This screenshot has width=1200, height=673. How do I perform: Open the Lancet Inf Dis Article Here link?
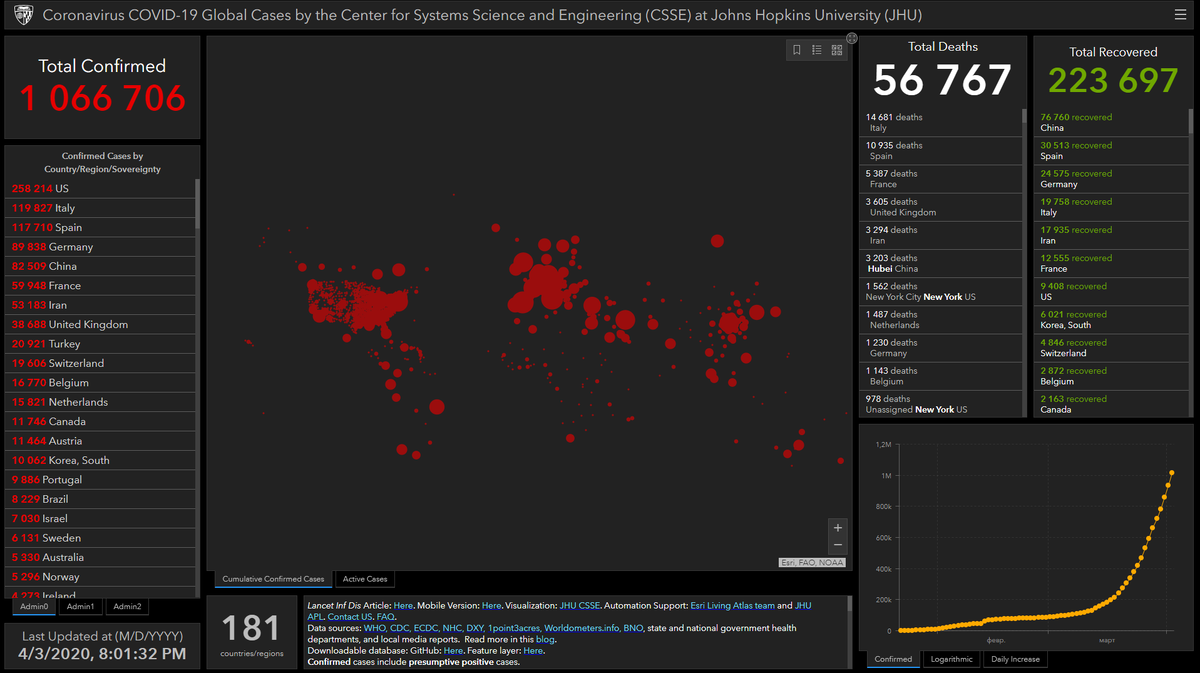coord(403,605)
